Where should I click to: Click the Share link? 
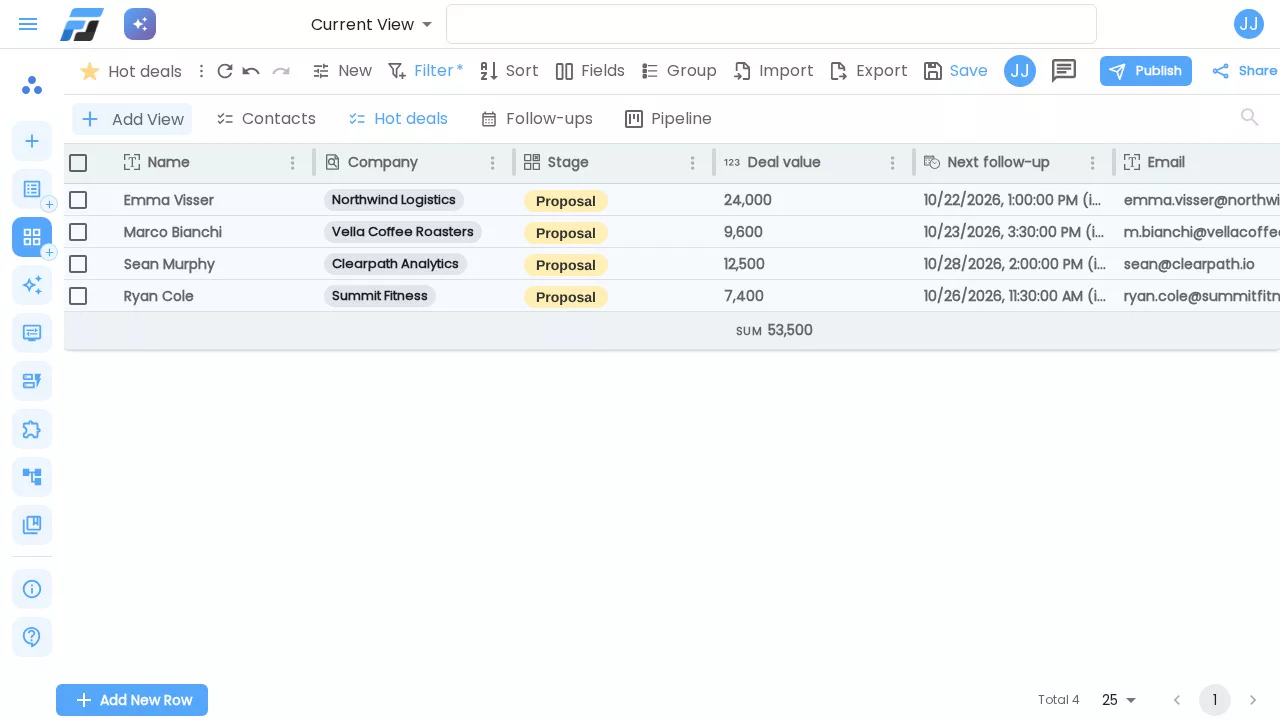[x=1244, y=71]
